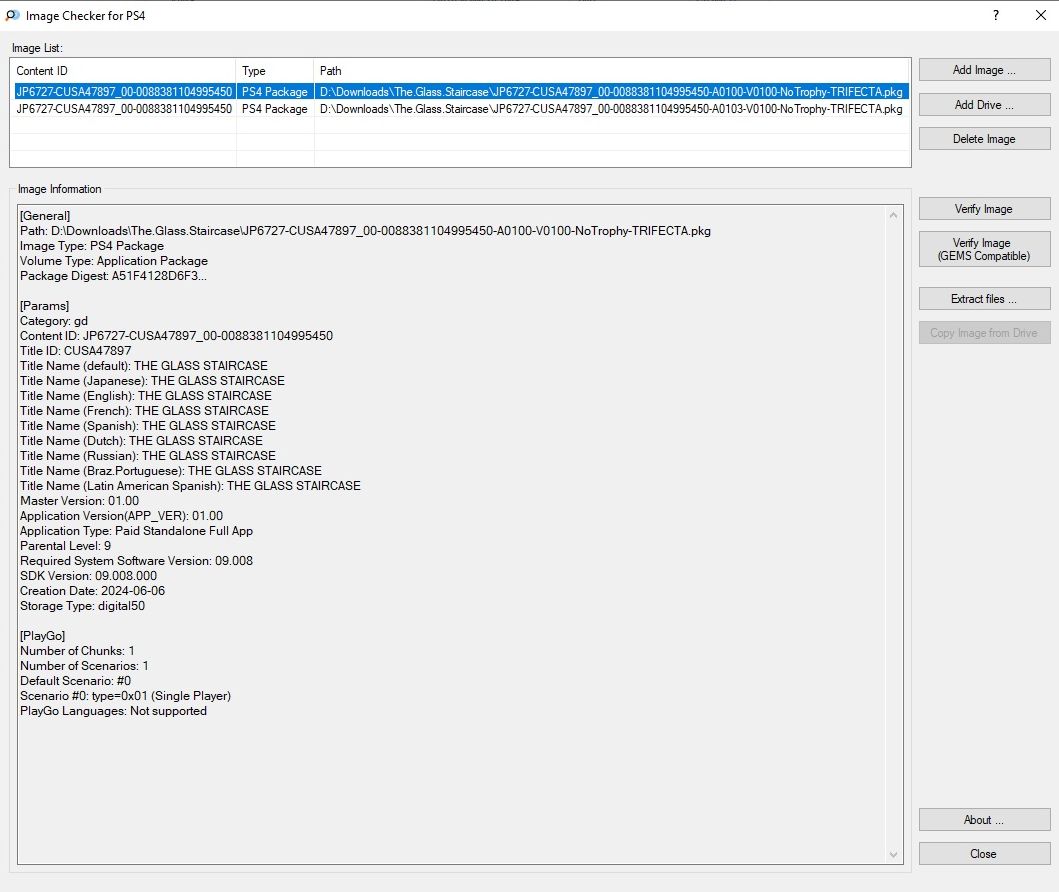Viewport: 1059px width, 892px height.
Task: Open the About dialog
Action: [984, 820]
